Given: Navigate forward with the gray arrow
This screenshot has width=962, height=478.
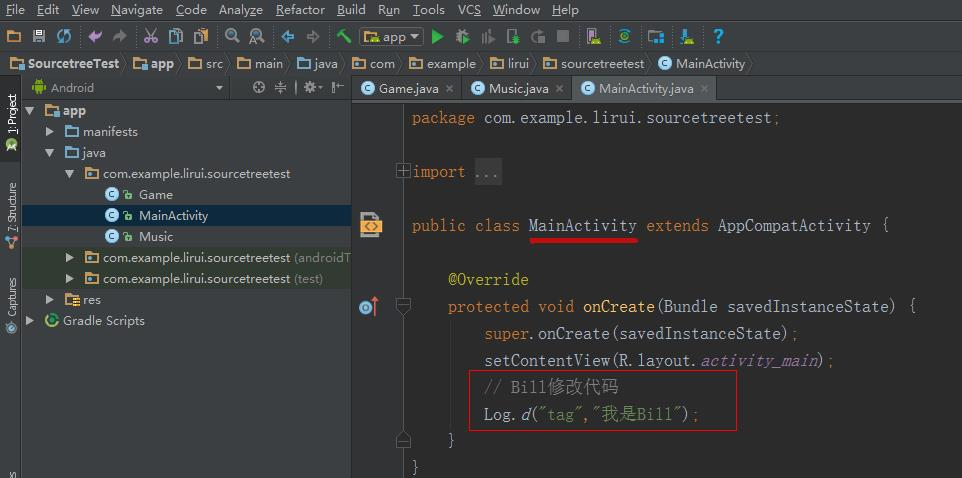Looking at the screenshot, I should coord(313,37).
